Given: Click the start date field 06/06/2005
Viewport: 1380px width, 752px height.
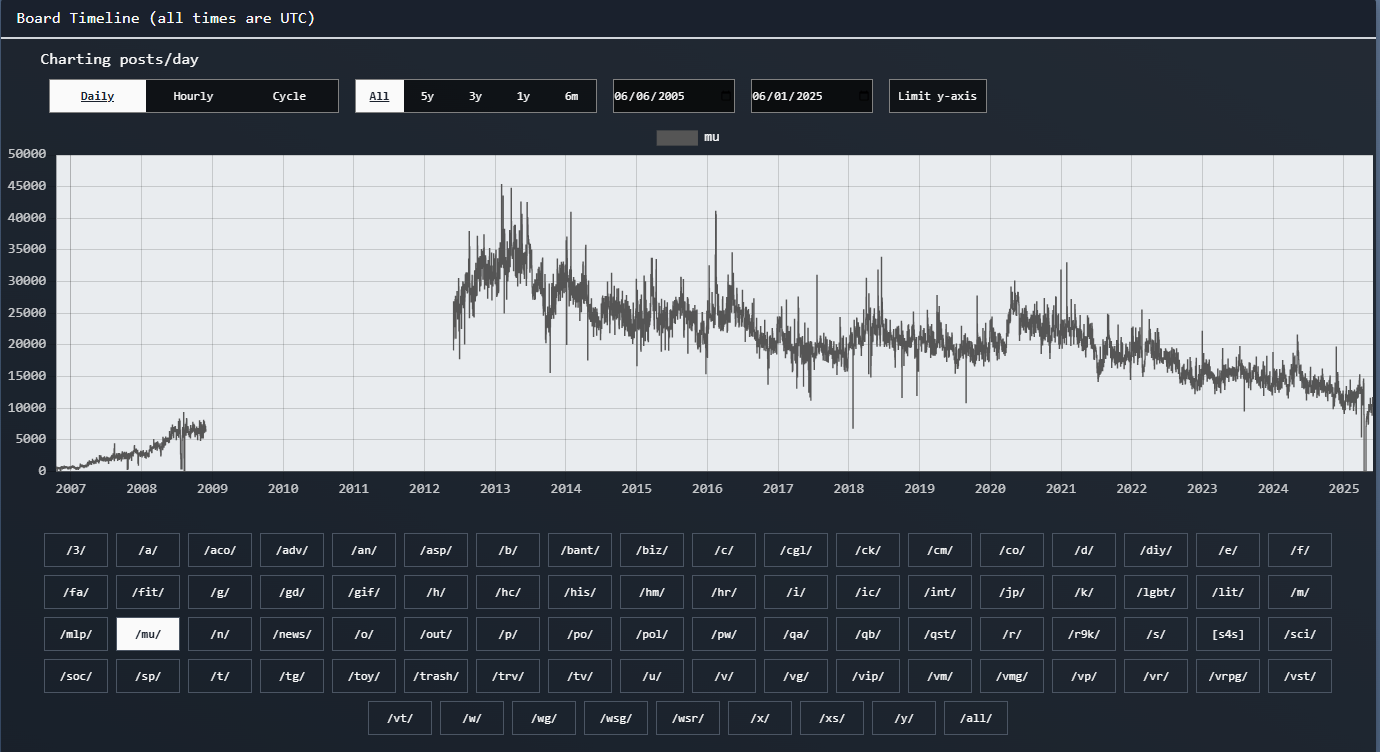Looking at the screenshot, I should click(x=673, y=96).
